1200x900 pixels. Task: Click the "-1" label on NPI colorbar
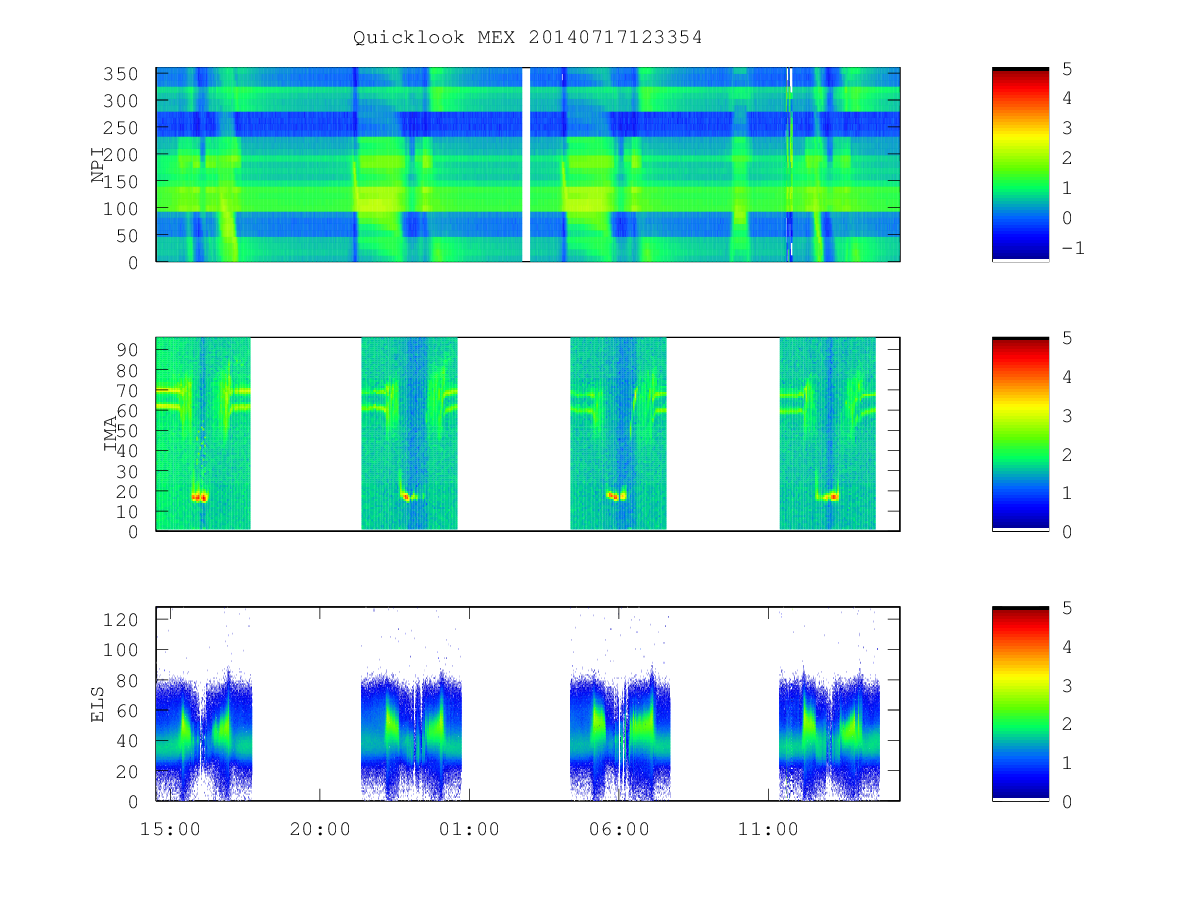click(x=1071, y=248)
